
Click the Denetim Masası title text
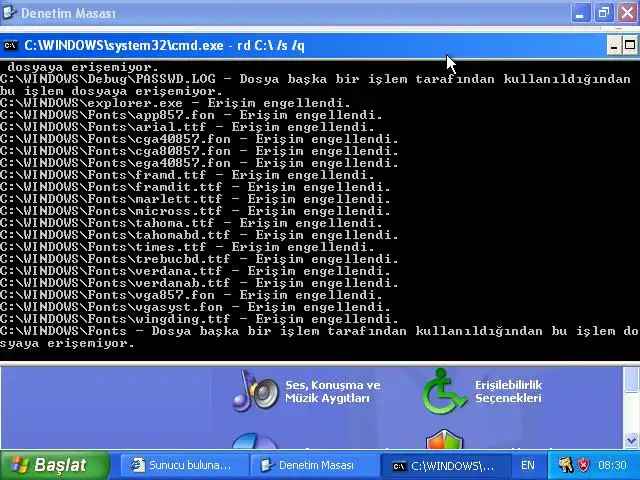(68, 13)
